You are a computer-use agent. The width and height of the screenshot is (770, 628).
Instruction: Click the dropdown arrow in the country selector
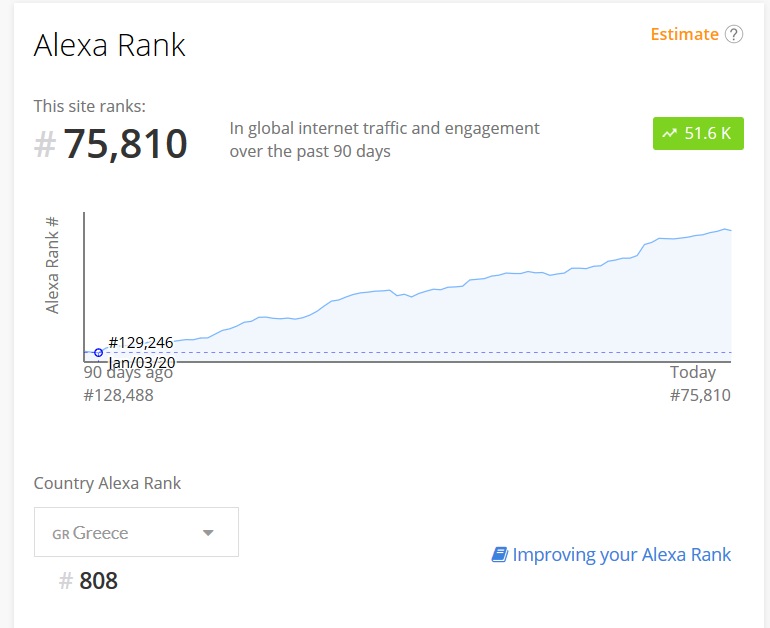tap(208, 533)
